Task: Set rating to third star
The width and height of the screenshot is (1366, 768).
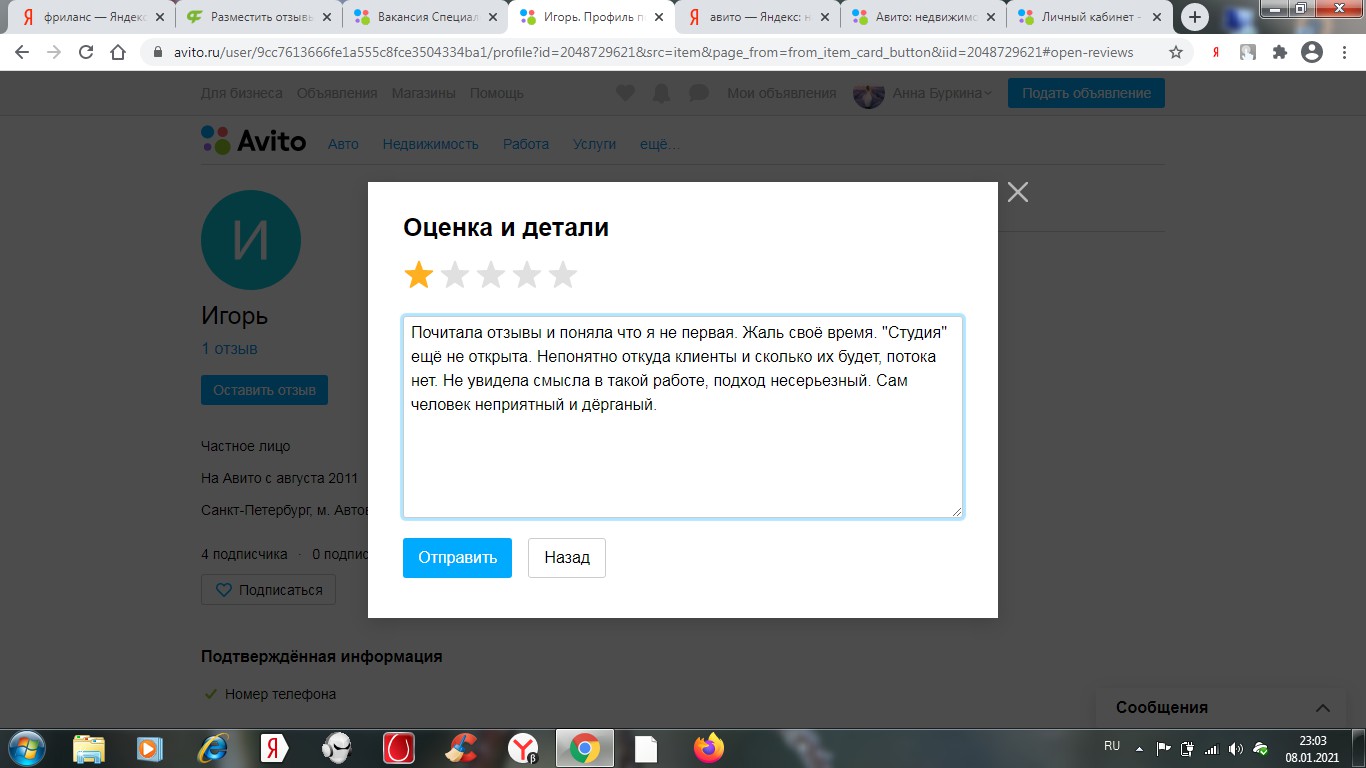Action: tap(491, 274)
